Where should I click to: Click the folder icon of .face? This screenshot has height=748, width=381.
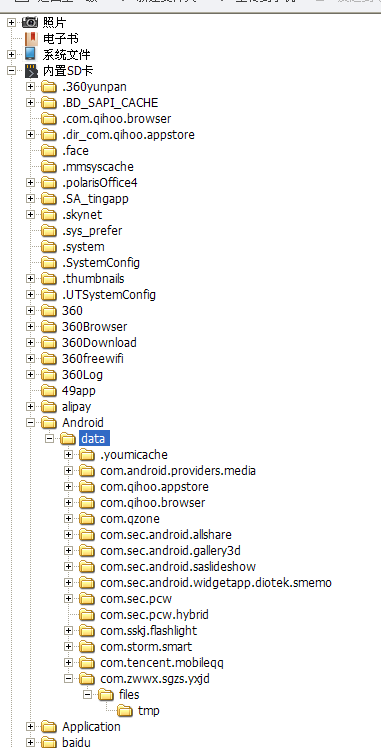coord(49,151)
